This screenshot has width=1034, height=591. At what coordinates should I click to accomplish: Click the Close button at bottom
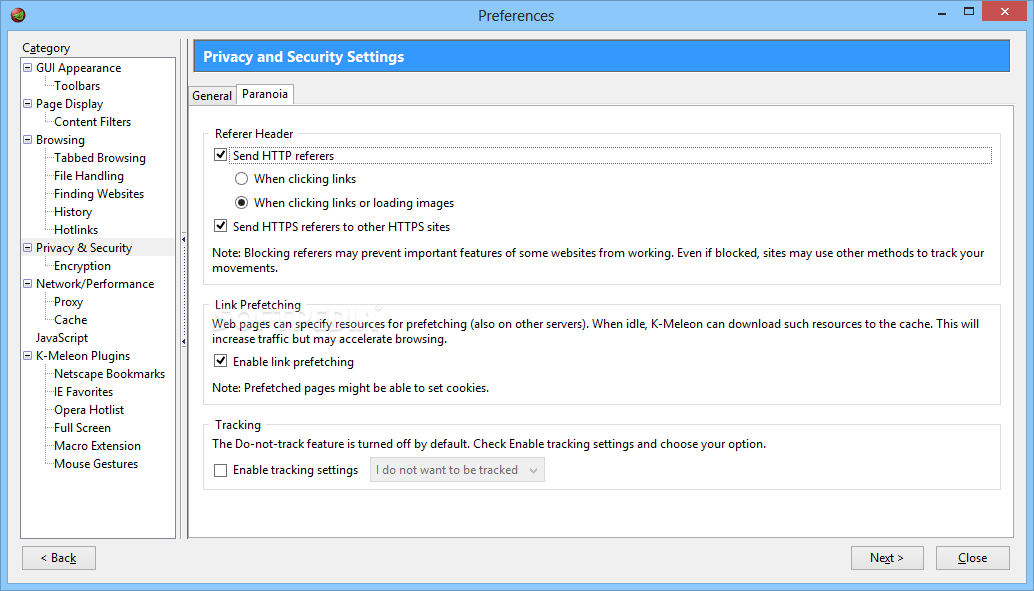tap(973, 558)
